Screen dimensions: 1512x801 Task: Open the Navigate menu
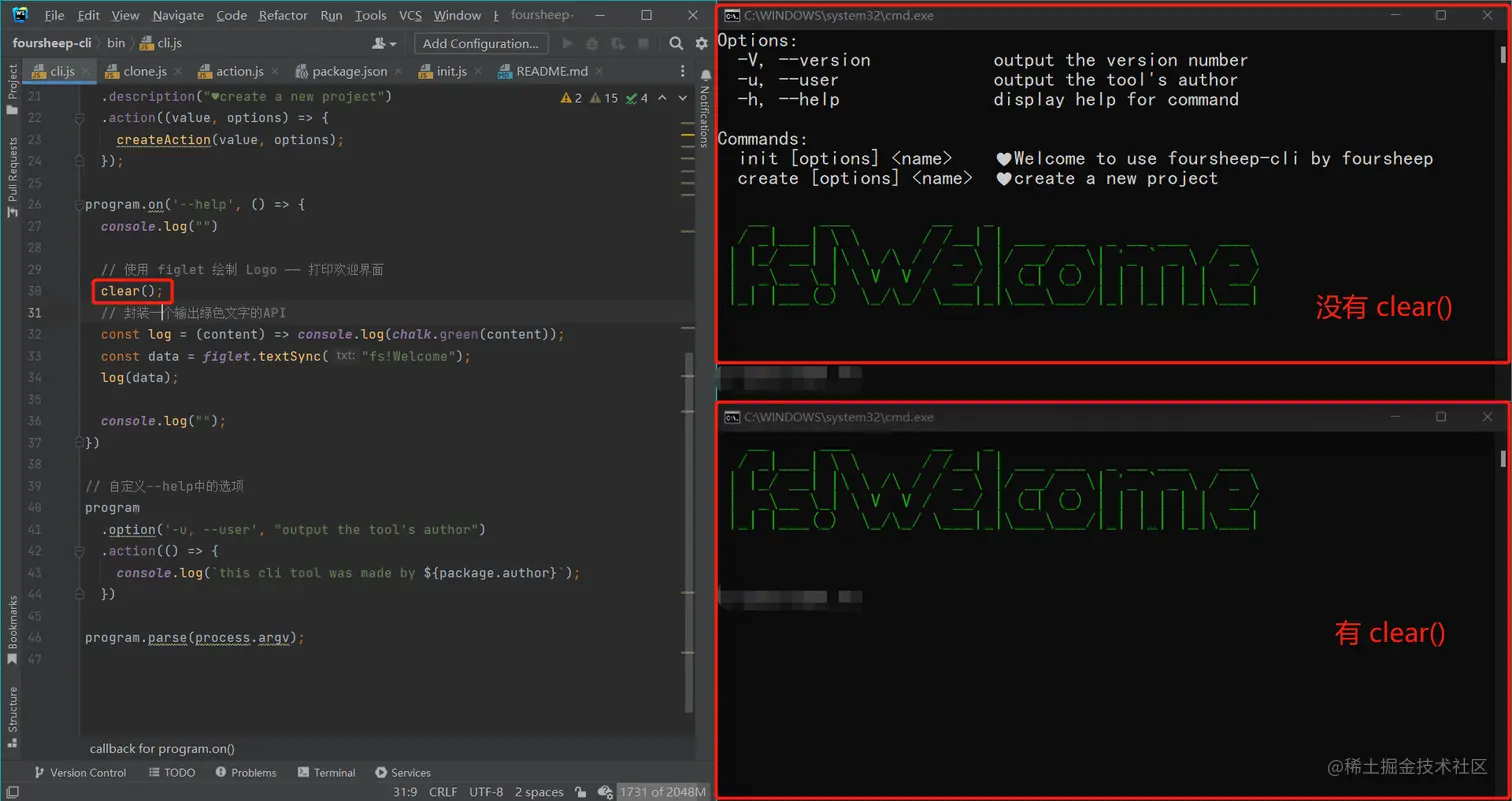[178, 15]
